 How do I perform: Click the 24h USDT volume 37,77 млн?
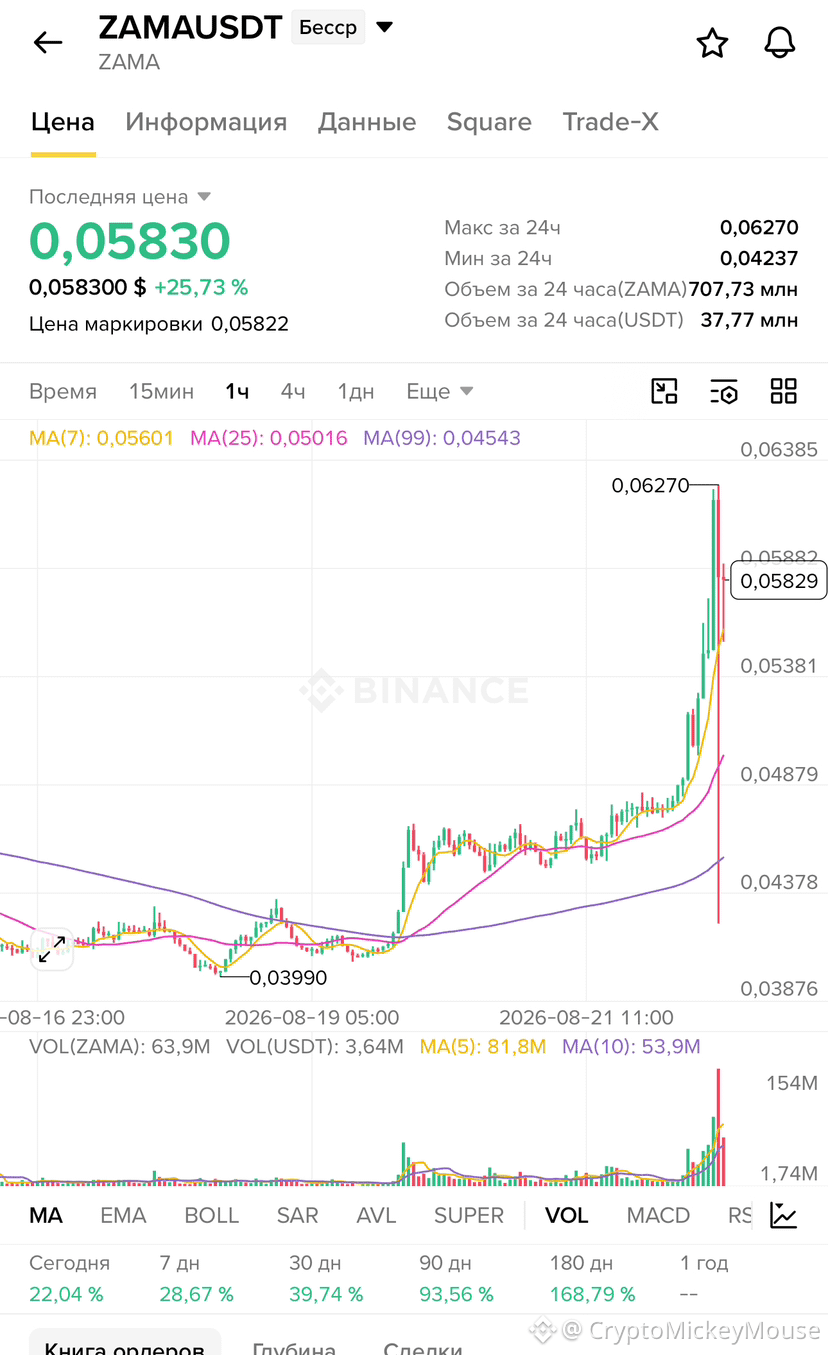(x=751, y=320)
